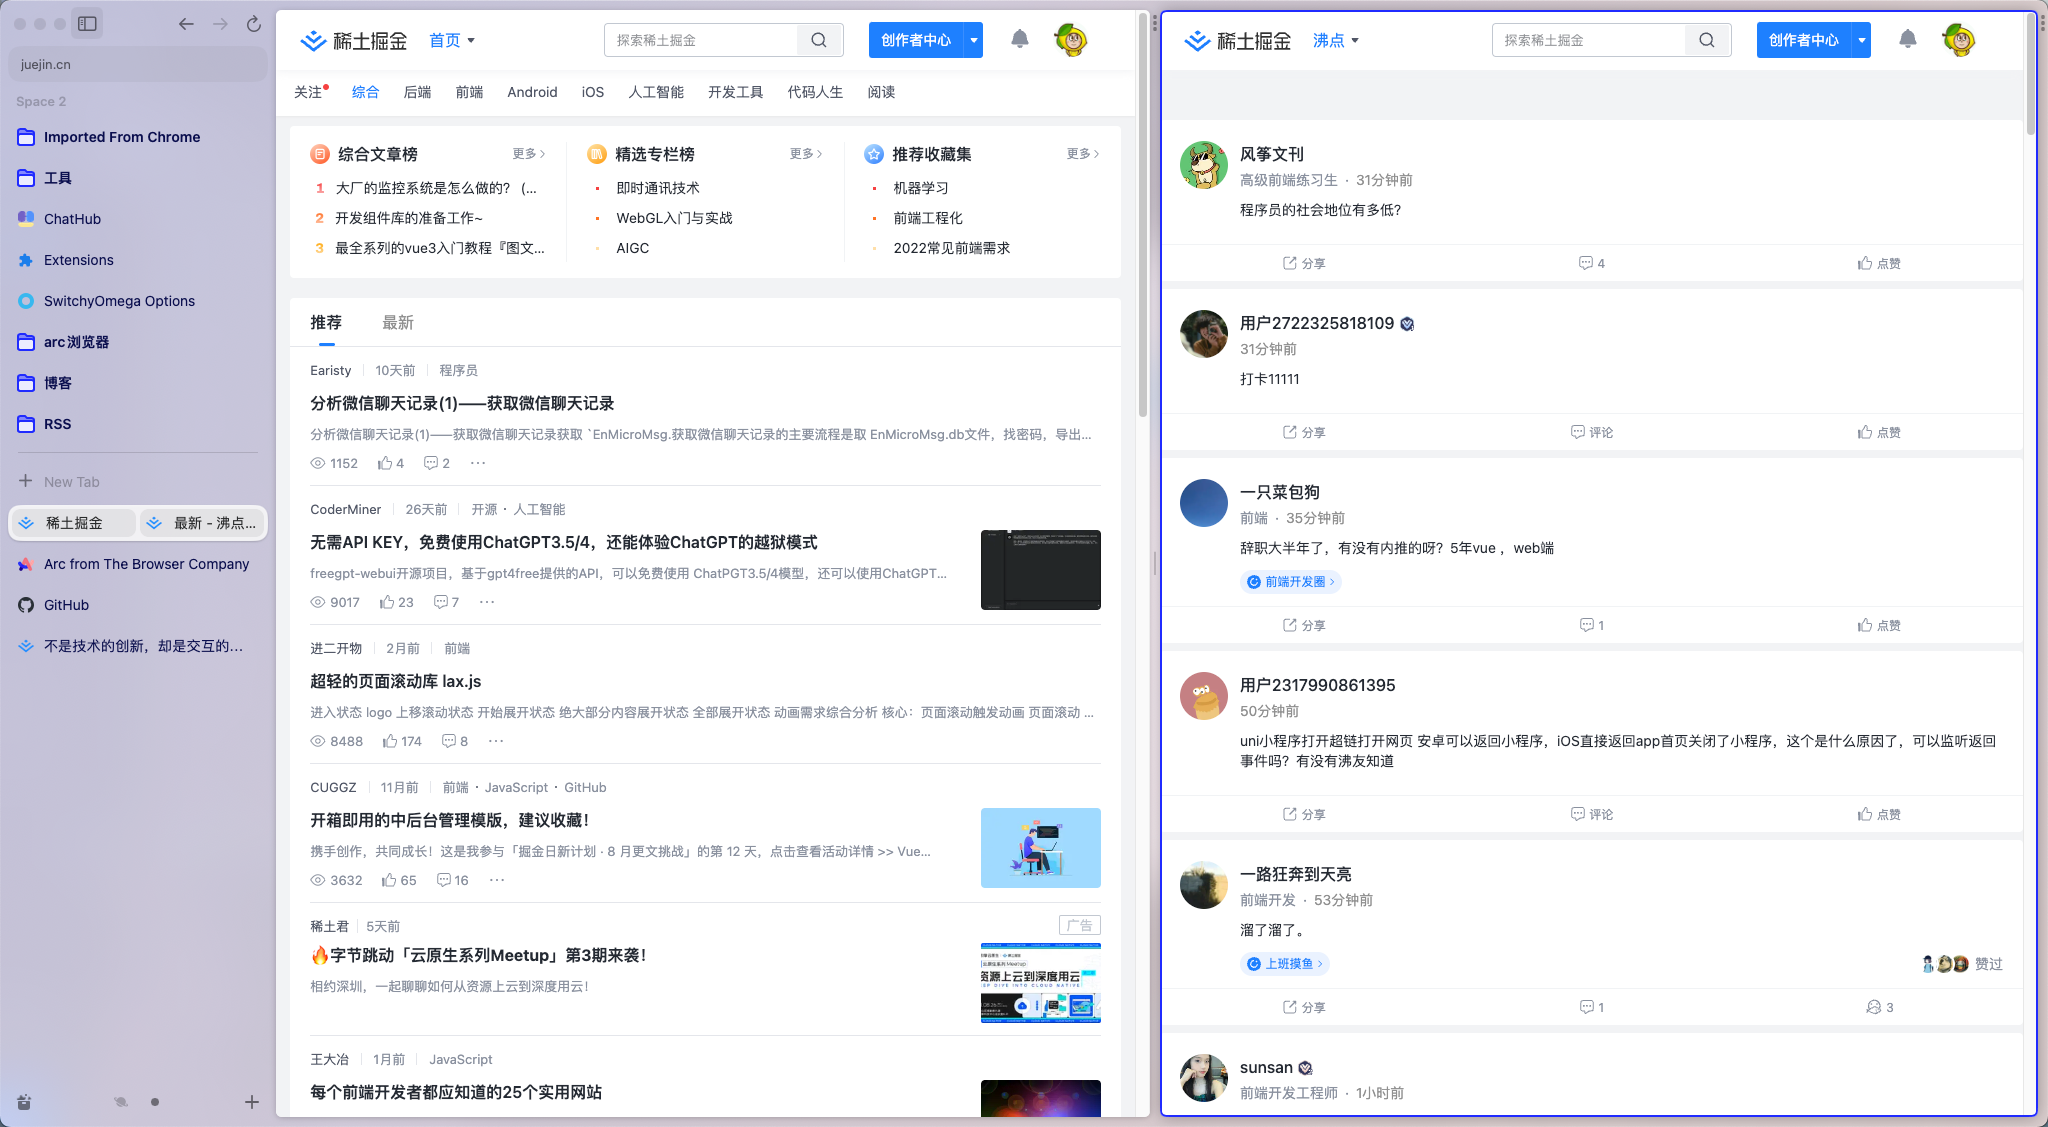Expand 更多 for 精选专栏榜
Screen dimensions: 2048x1127
tap(806, 154)
